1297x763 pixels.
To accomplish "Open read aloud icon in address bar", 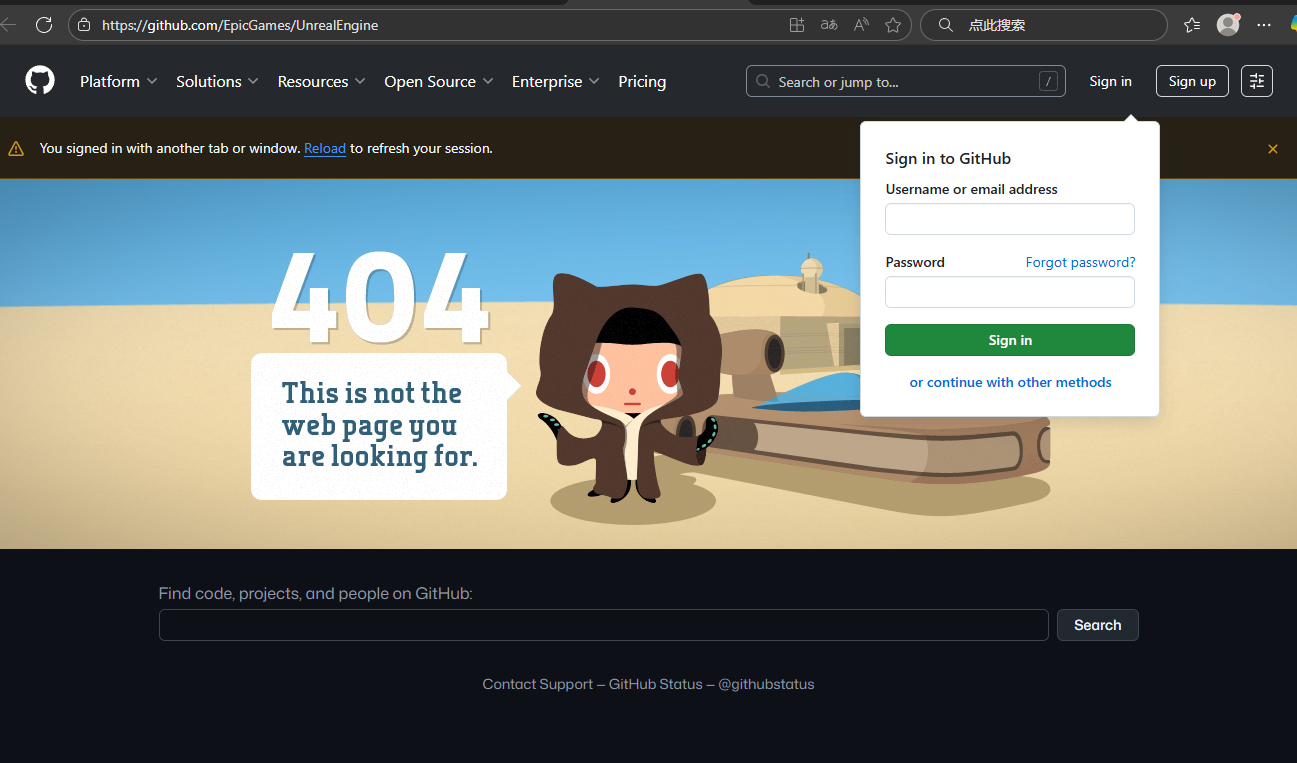I will pyautogui.click(x=861, y=25).
